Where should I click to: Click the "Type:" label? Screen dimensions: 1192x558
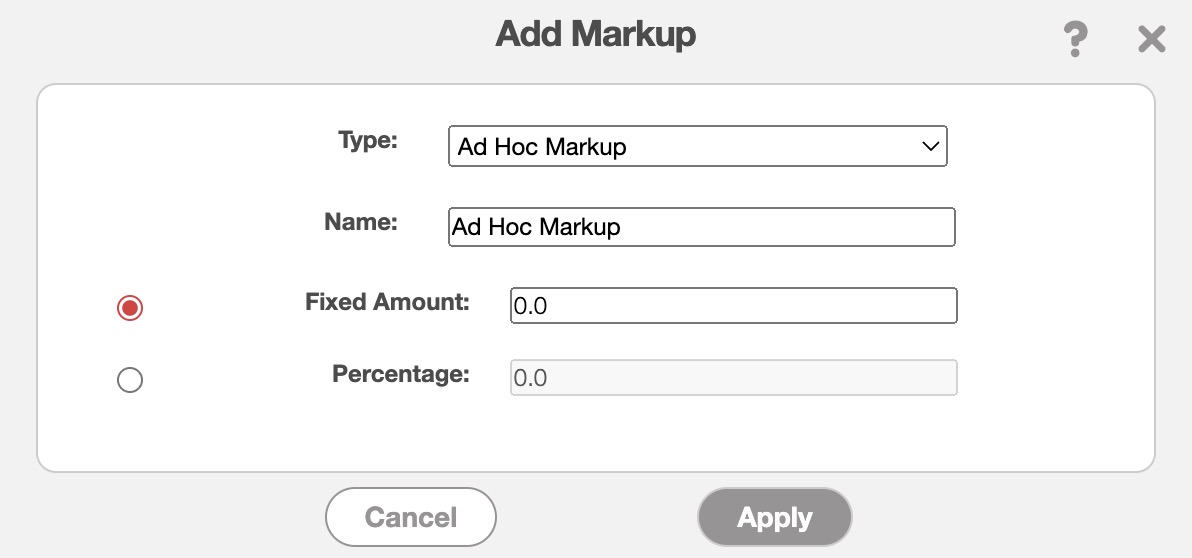(368, 141)
